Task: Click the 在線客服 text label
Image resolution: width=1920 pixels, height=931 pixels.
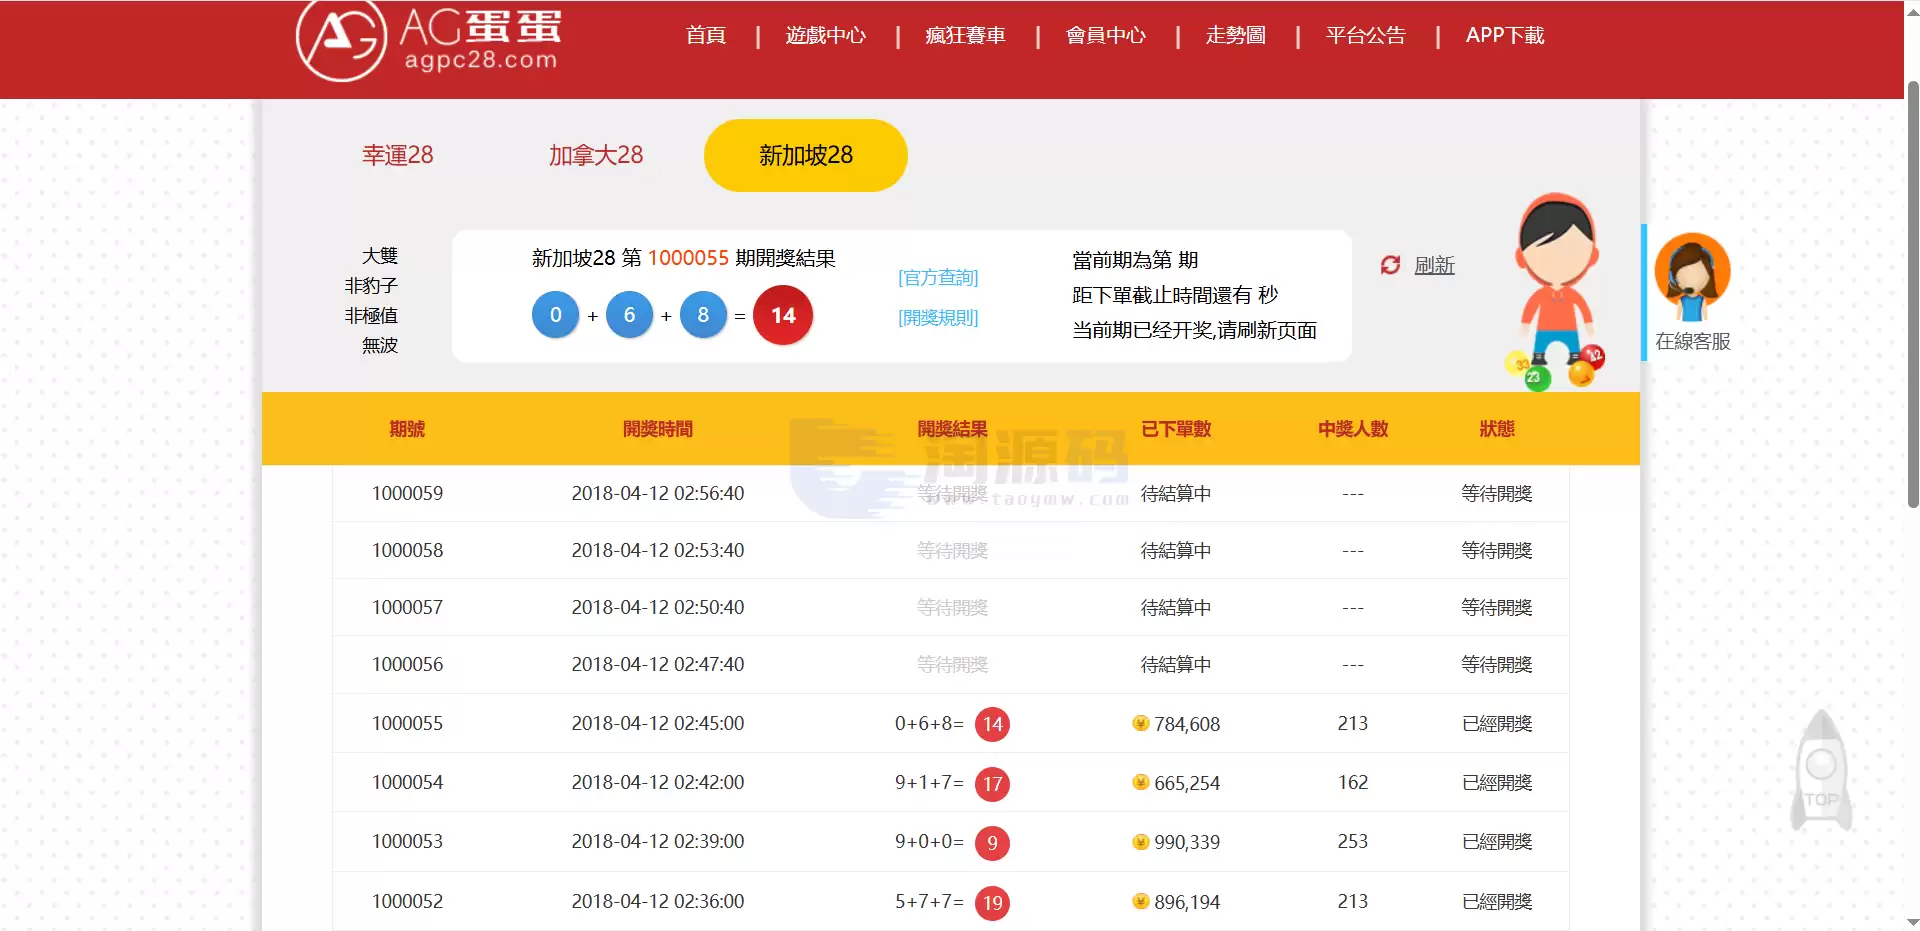Action: pyautogui.click(x=1692, y=341)
